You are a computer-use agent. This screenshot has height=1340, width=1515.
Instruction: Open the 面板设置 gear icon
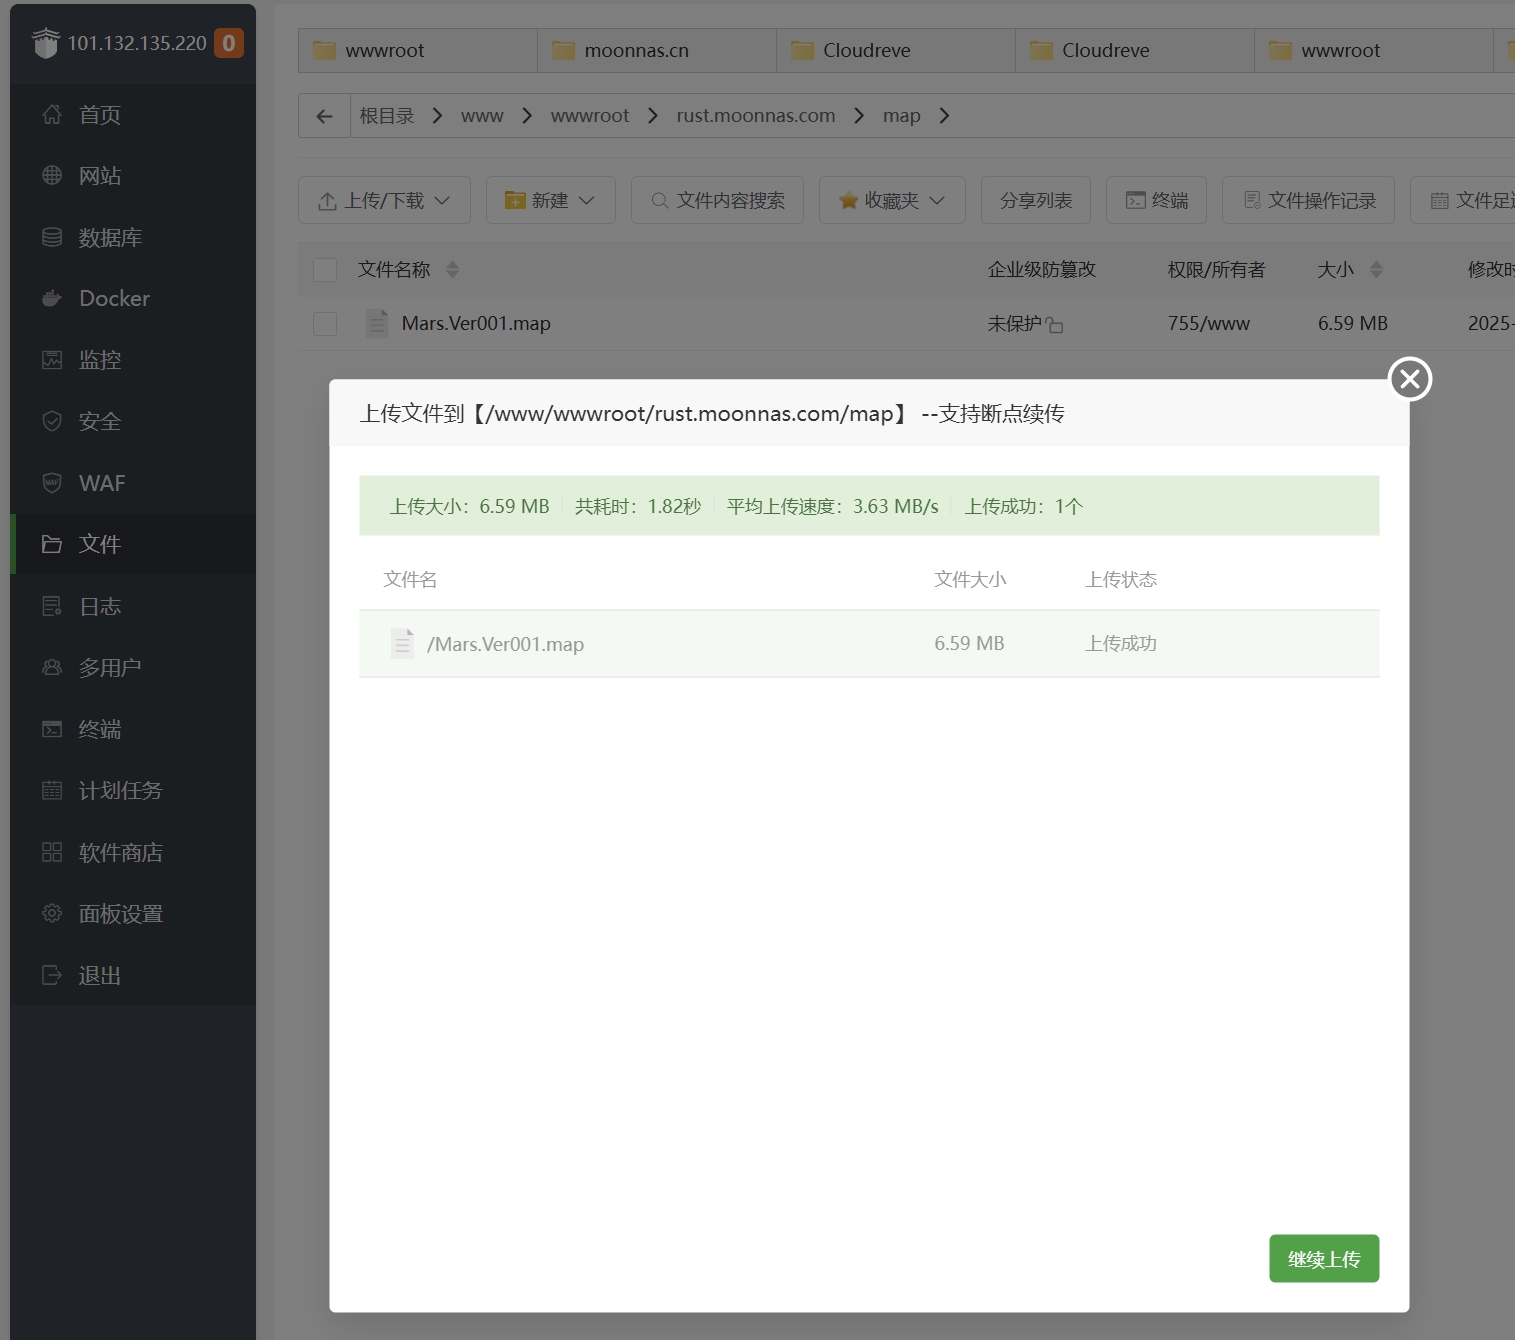(x=52, y=913)
